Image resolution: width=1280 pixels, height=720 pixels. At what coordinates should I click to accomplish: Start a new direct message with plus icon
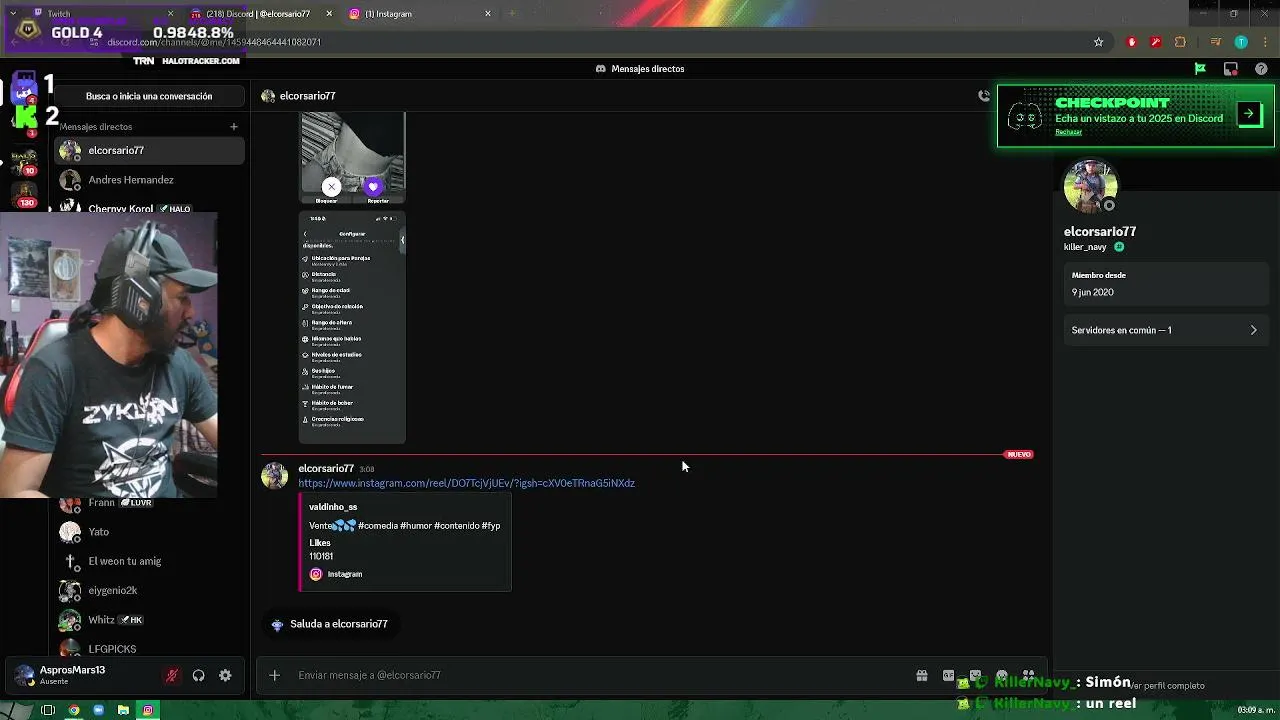point(234,127)
